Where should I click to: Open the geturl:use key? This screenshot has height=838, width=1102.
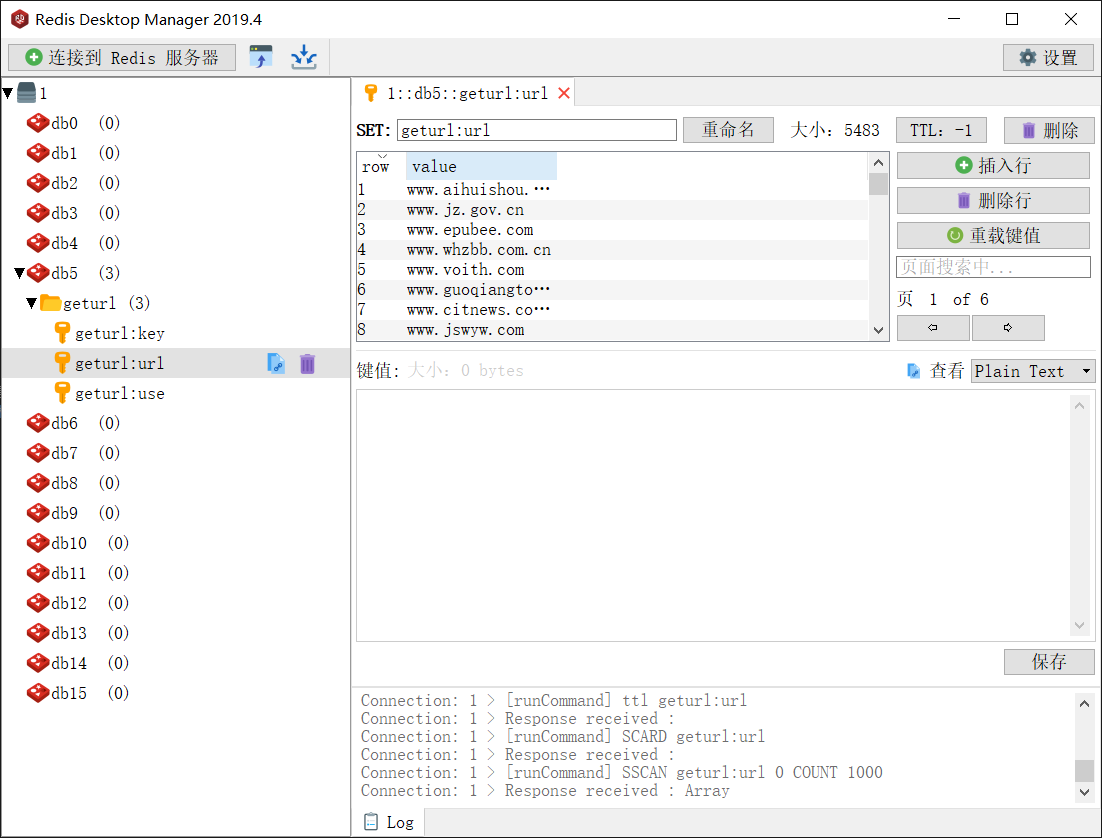pos(119,393)
